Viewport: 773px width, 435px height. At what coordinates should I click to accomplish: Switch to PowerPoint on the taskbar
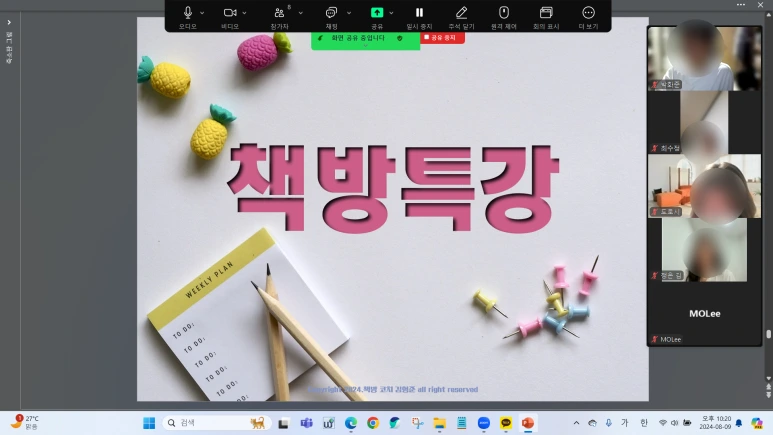pos(528,423)
